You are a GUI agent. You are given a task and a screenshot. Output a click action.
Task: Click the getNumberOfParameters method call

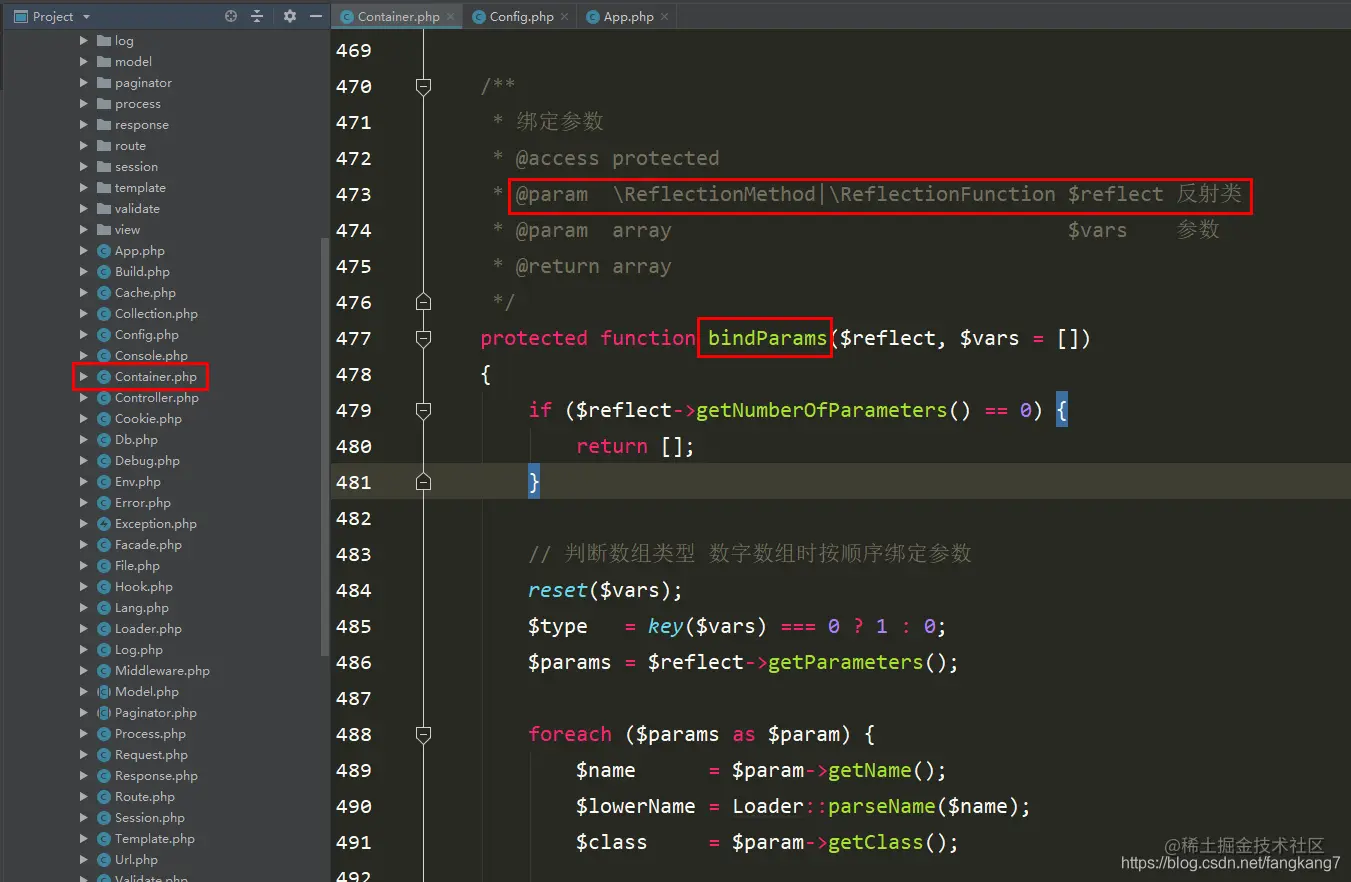coord(821,411)
